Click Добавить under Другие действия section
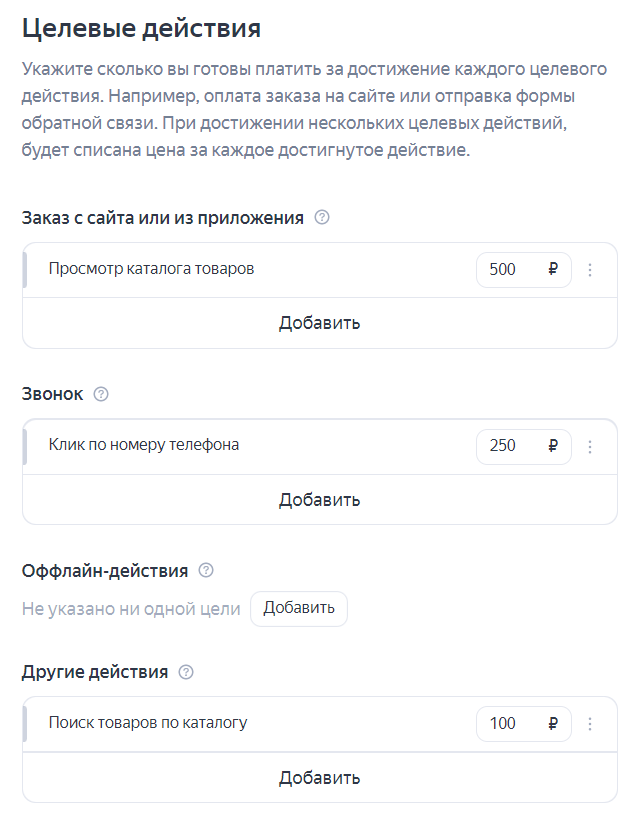The image size is (631, 830). point(320,777)
